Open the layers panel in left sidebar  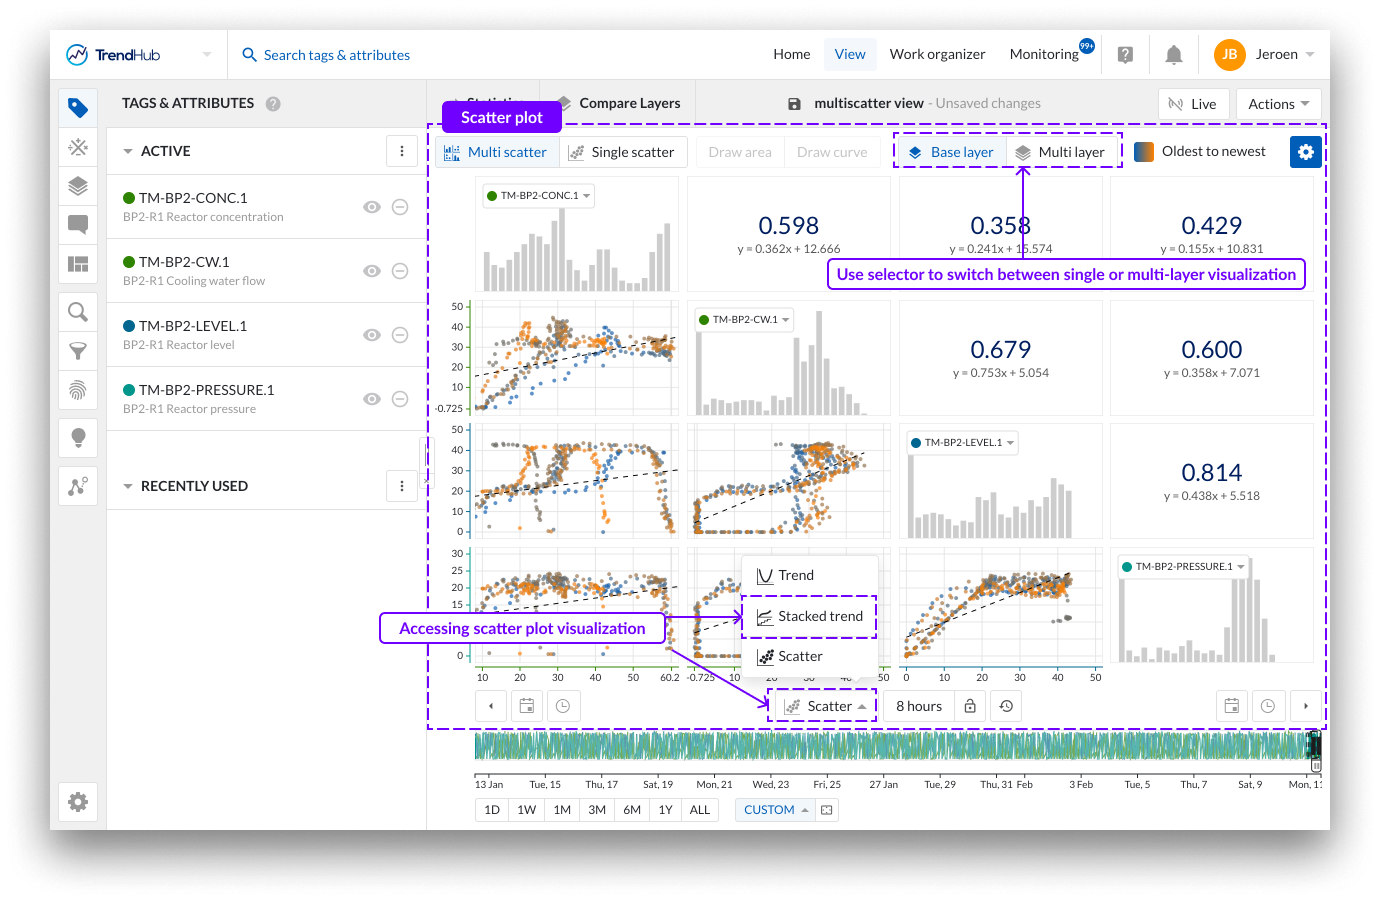[x=78, y=186]
